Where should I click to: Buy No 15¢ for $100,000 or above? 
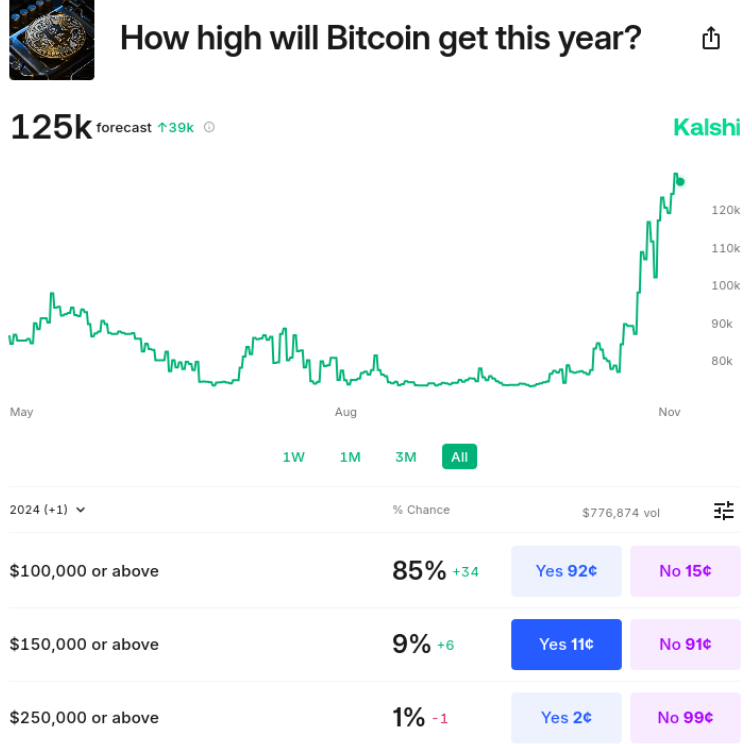click(685, 571)
